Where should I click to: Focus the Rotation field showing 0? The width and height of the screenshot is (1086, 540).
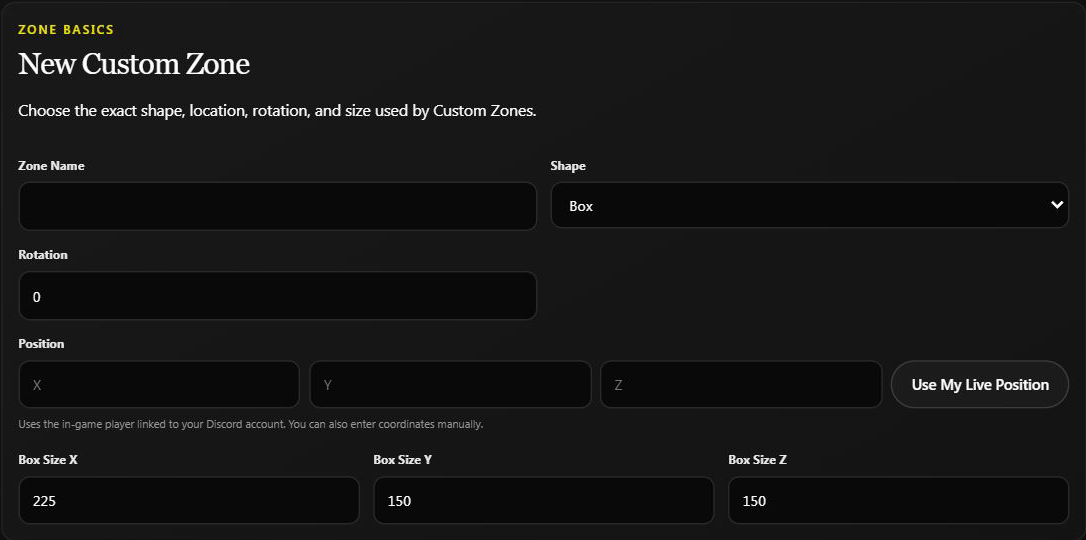[278, 296]
